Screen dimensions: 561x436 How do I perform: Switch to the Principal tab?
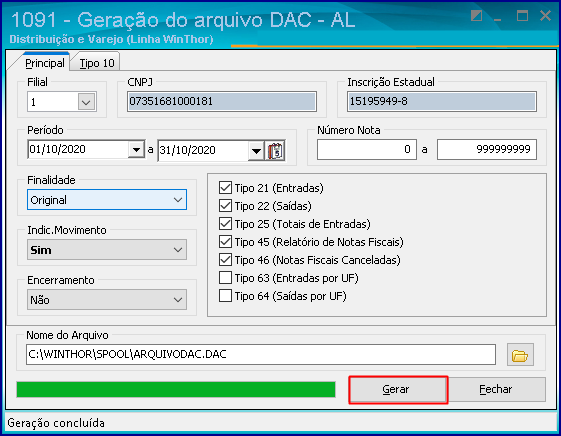45,63
